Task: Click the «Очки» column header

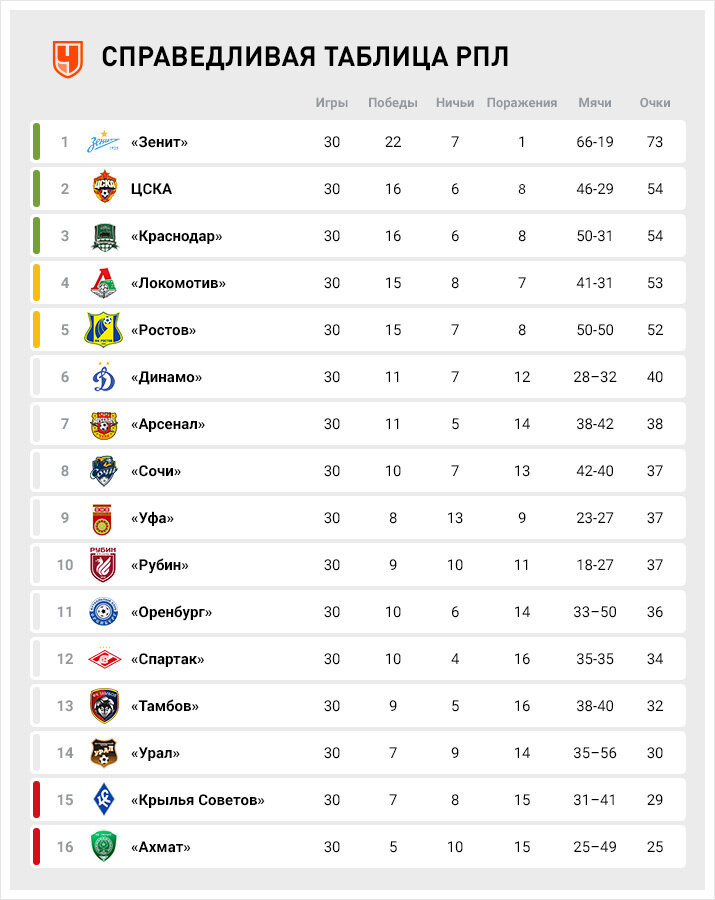Action: 655,103
